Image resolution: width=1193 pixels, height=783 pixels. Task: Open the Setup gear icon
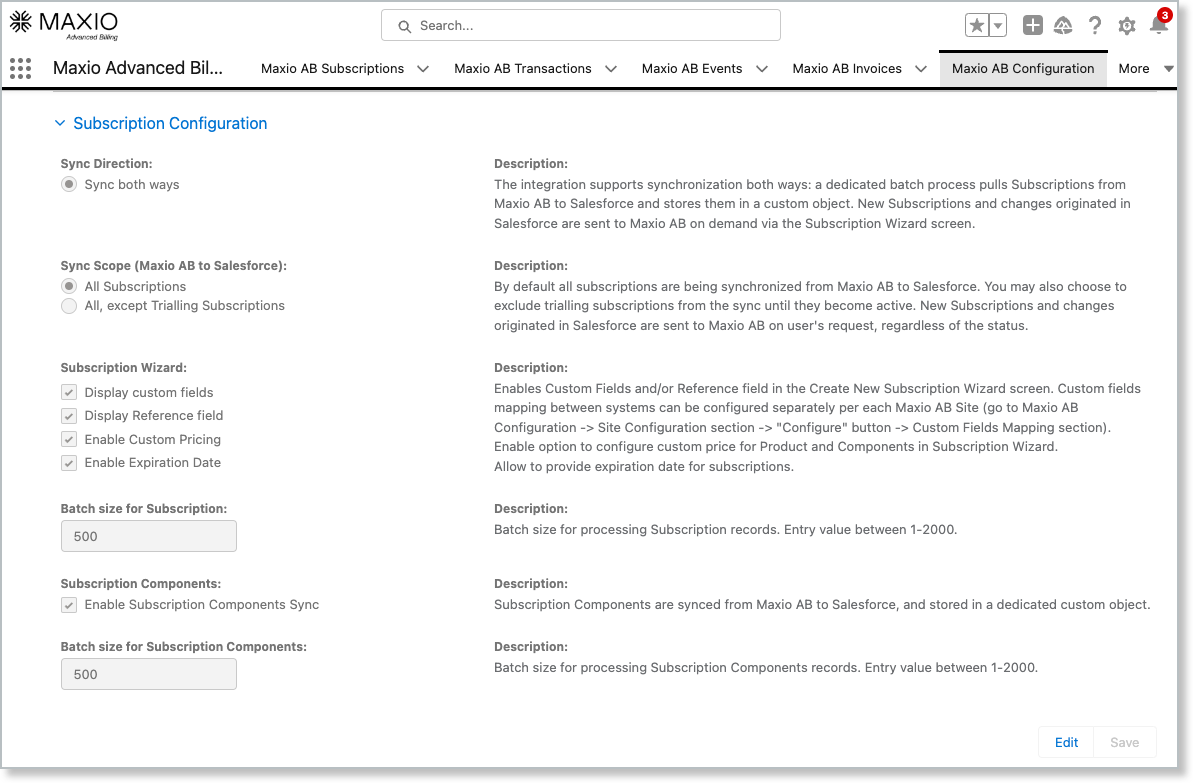(1127, 26)
